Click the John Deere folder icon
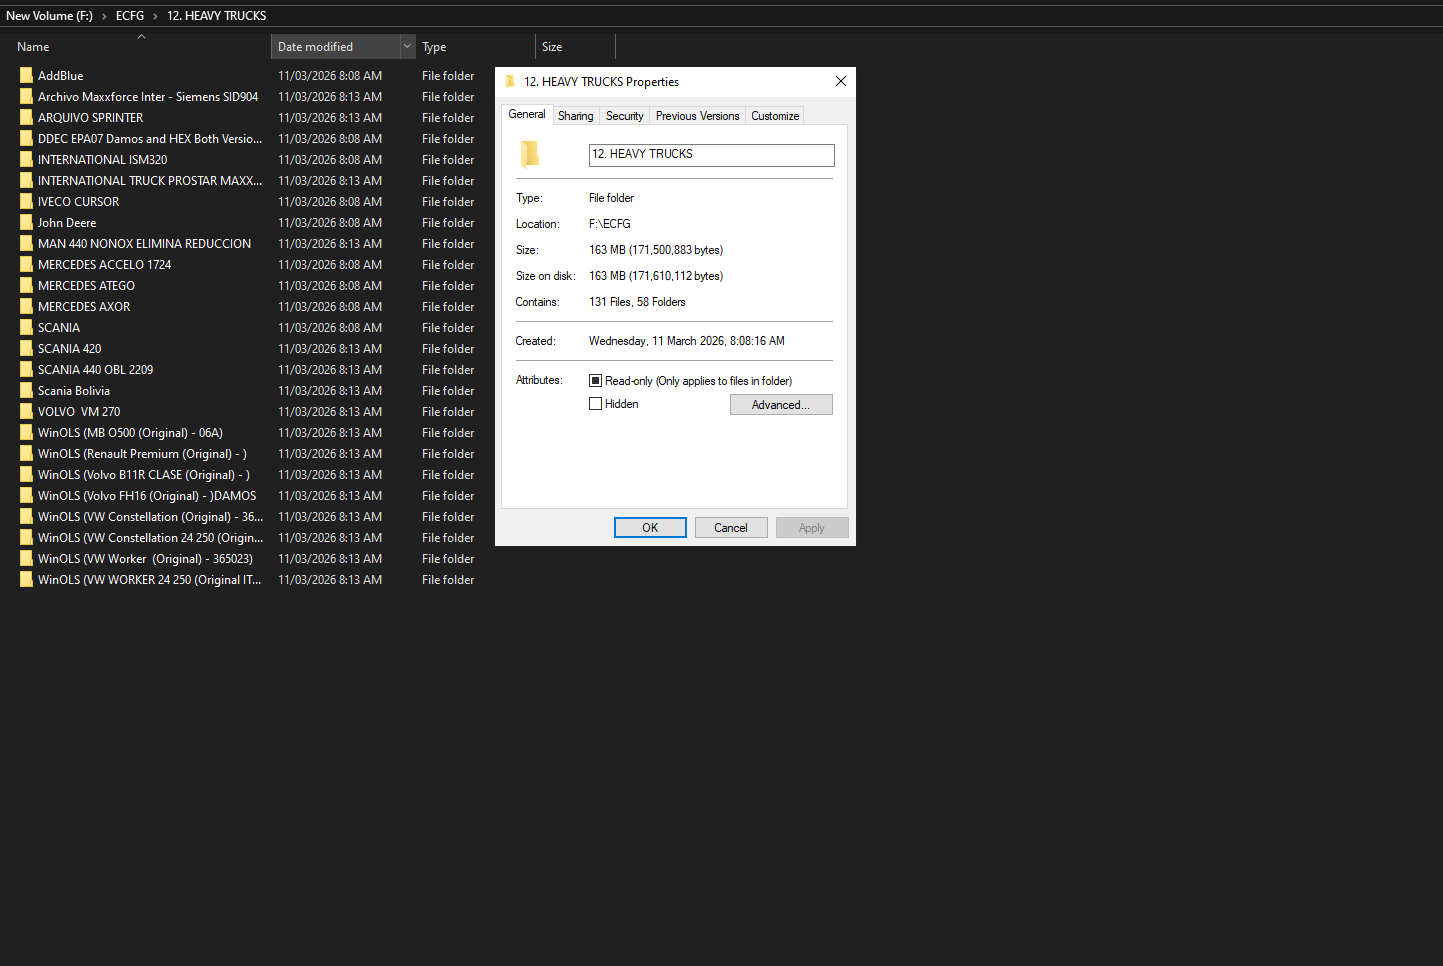The height and width of the screenshot is (966, 1443). 25,222
